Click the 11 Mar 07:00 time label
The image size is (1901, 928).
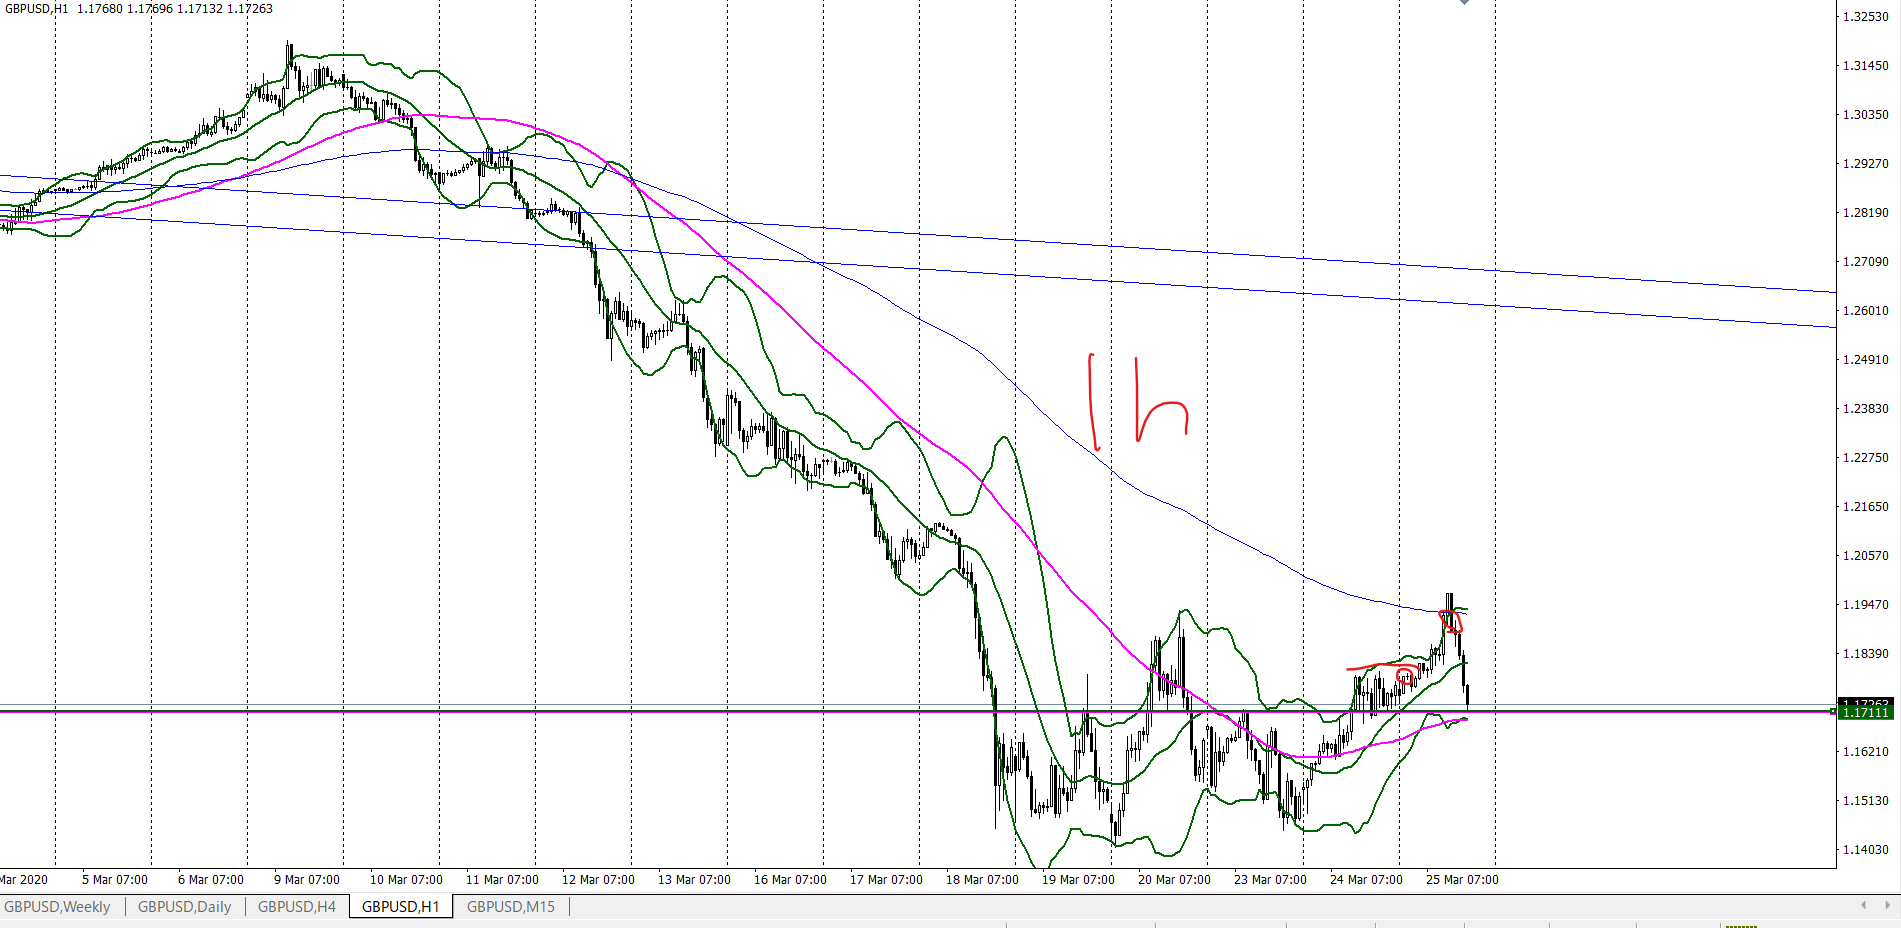(502, 880)
